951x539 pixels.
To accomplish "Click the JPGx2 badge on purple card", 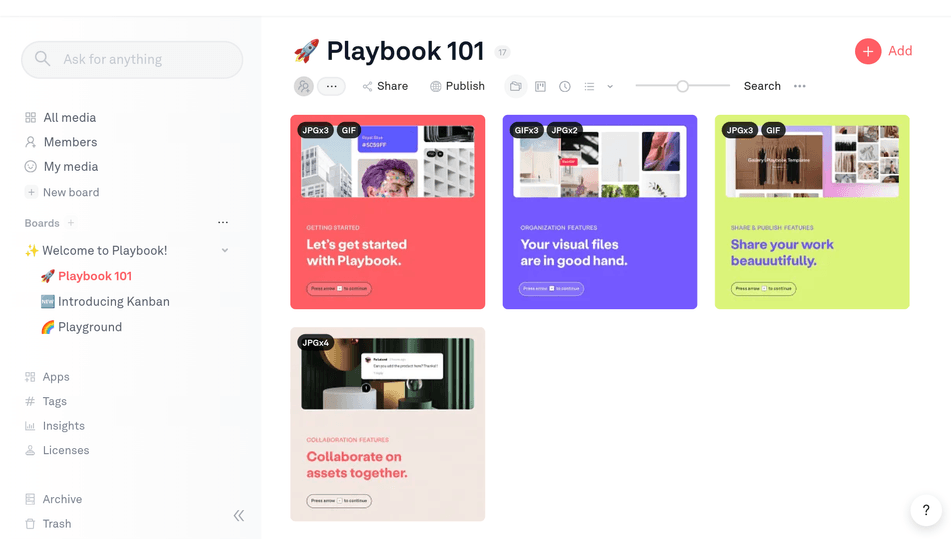I will click(x=564, y=130).
